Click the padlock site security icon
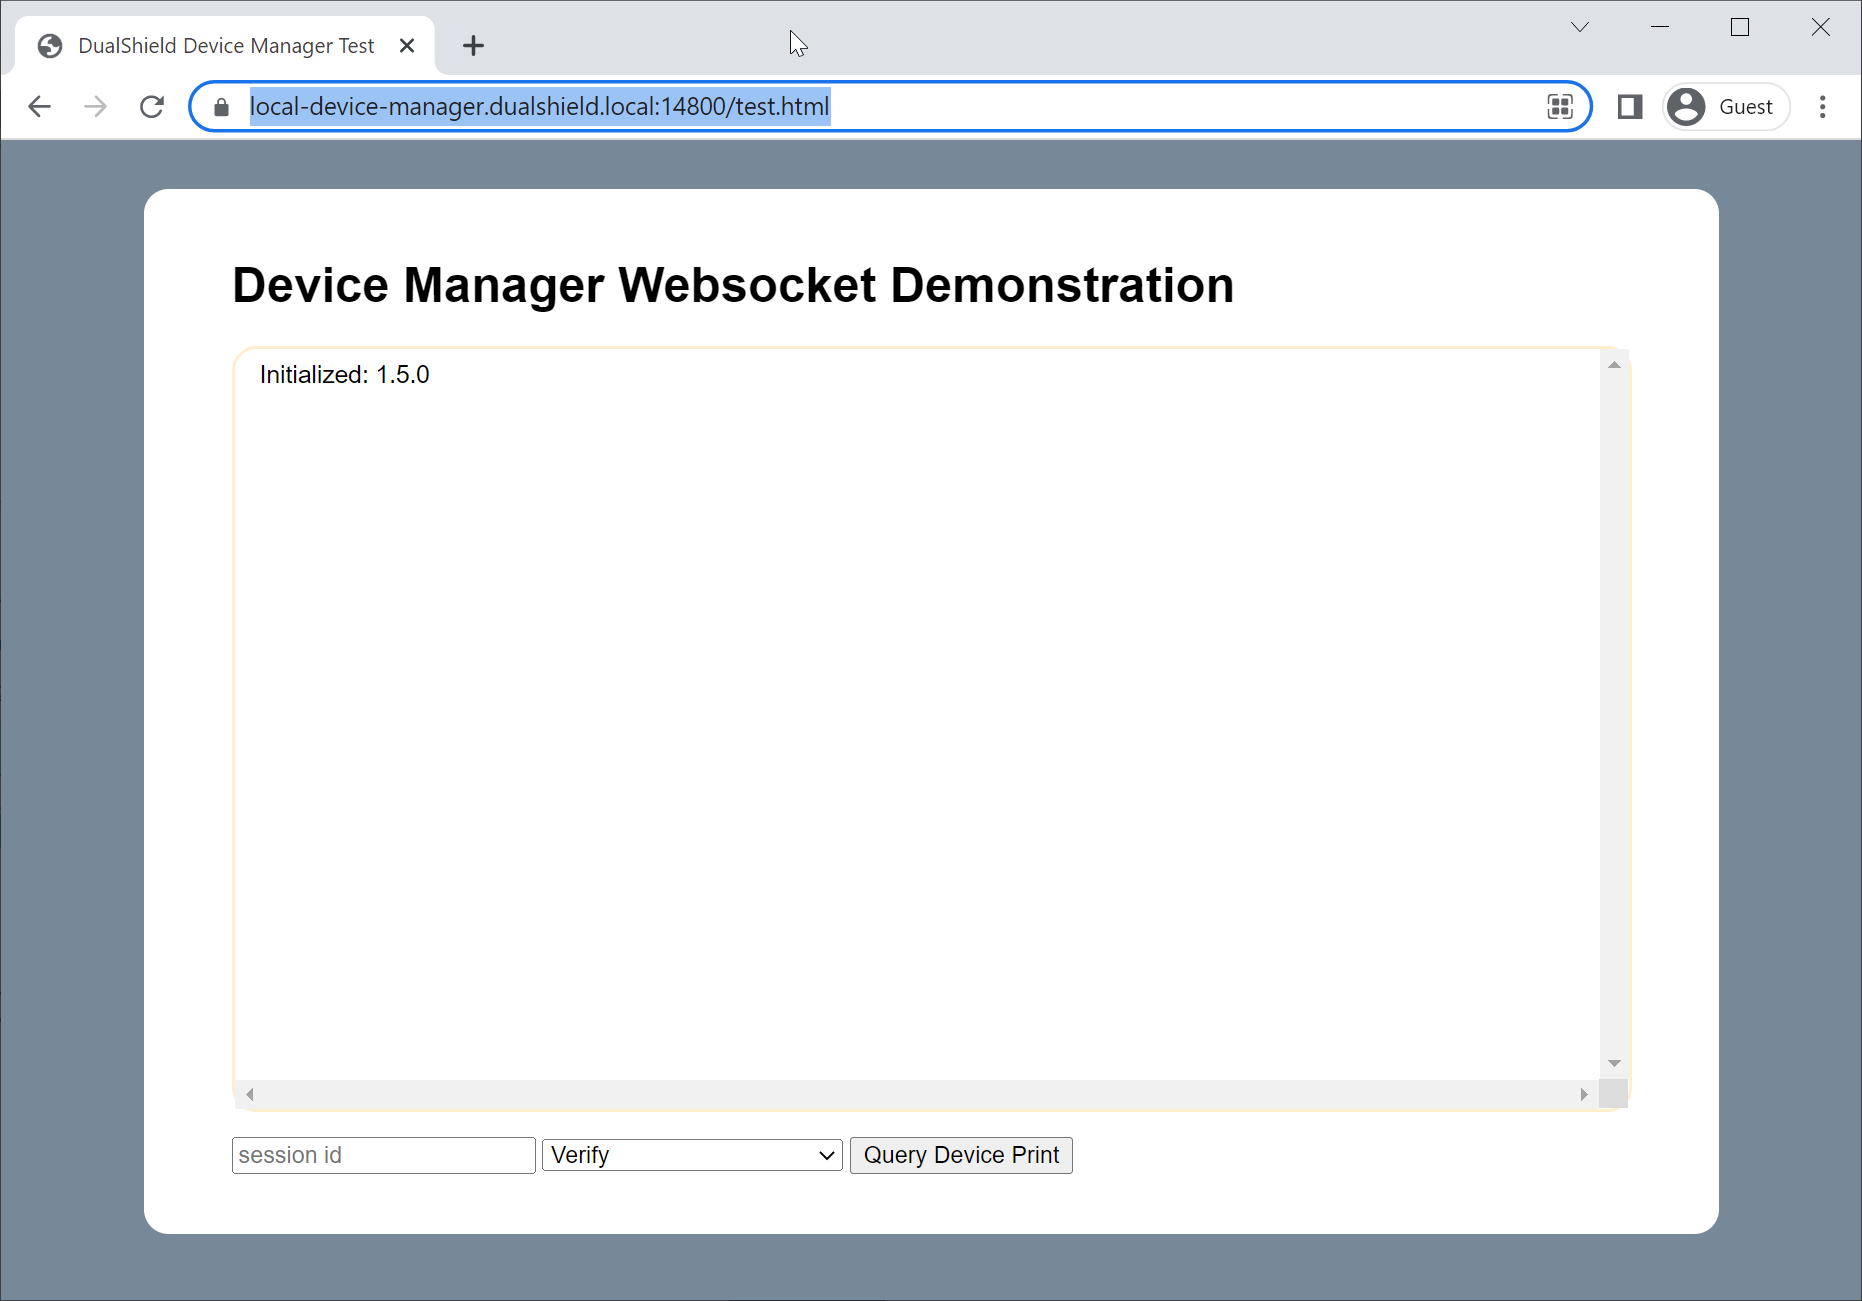 tap(222, 107)
